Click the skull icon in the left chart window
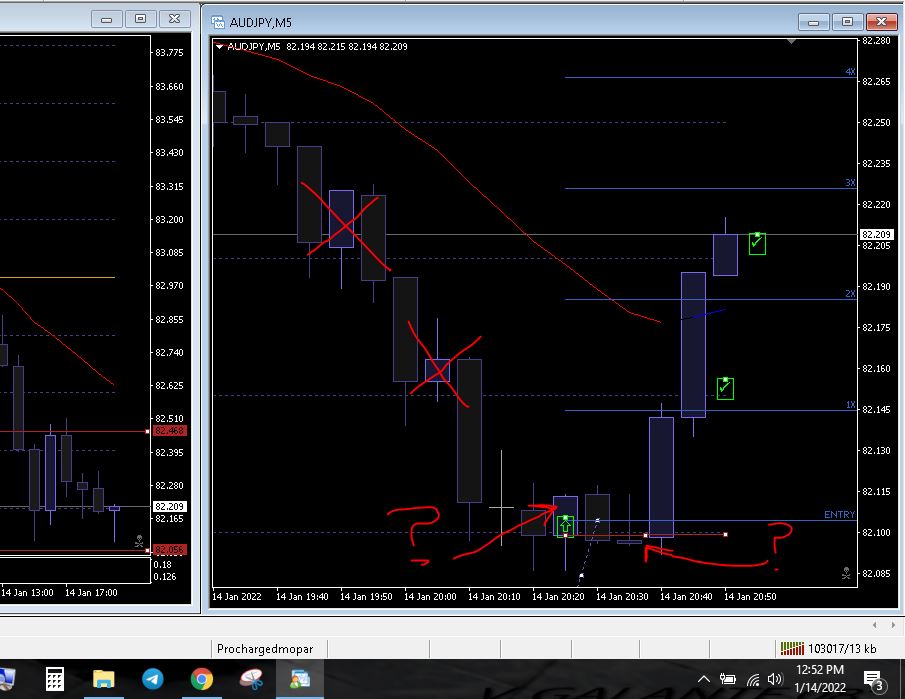Image resolution: width=905 pixels, height=699 pixels. click(139, 541)
